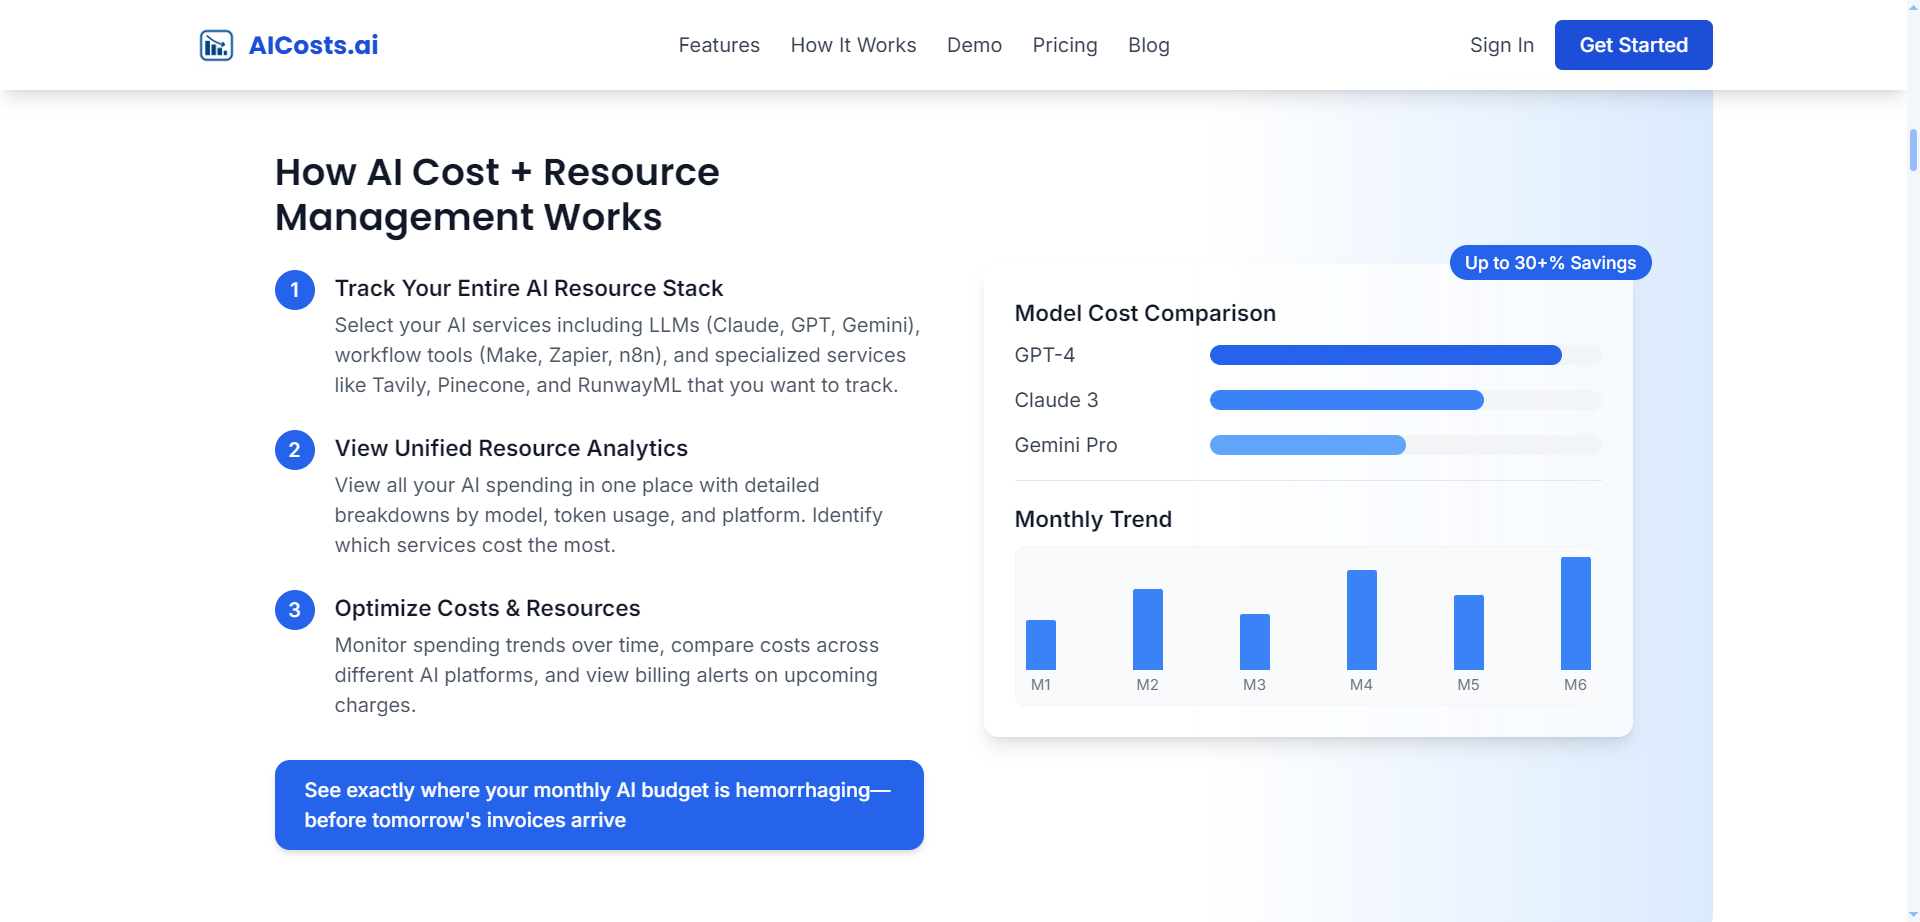Click the AICosts.ai chart logo icon
Viewport: 1920px width, 922px height.
(x=216, y=45)
